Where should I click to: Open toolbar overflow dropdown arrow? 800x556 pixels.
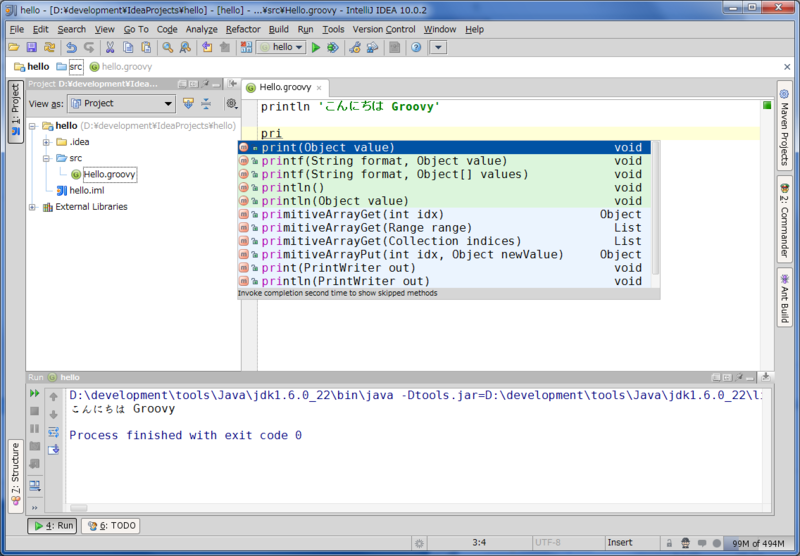(438, 47)
